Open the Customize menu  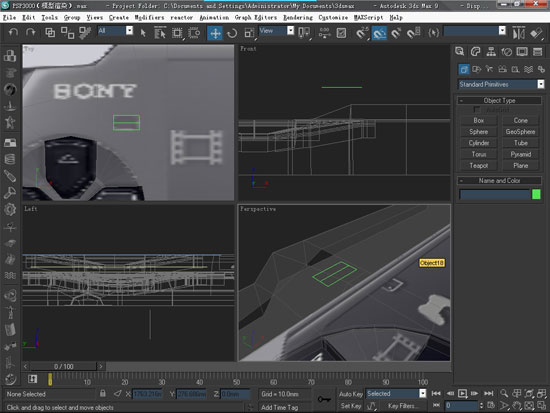(x=333, y=17)
